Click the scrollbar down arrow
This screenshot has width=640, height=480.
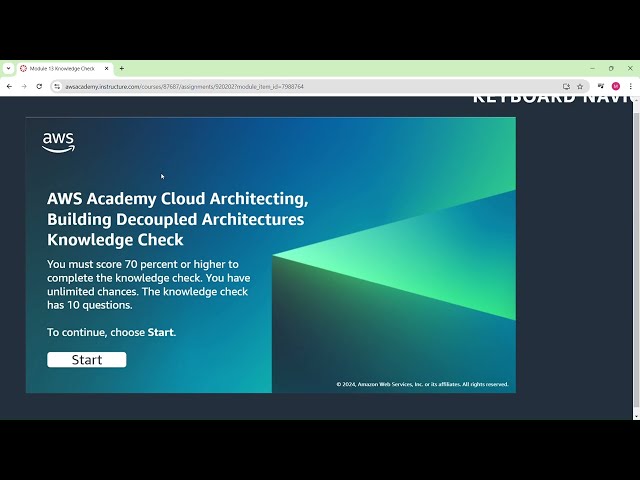[x=636, y=416]
